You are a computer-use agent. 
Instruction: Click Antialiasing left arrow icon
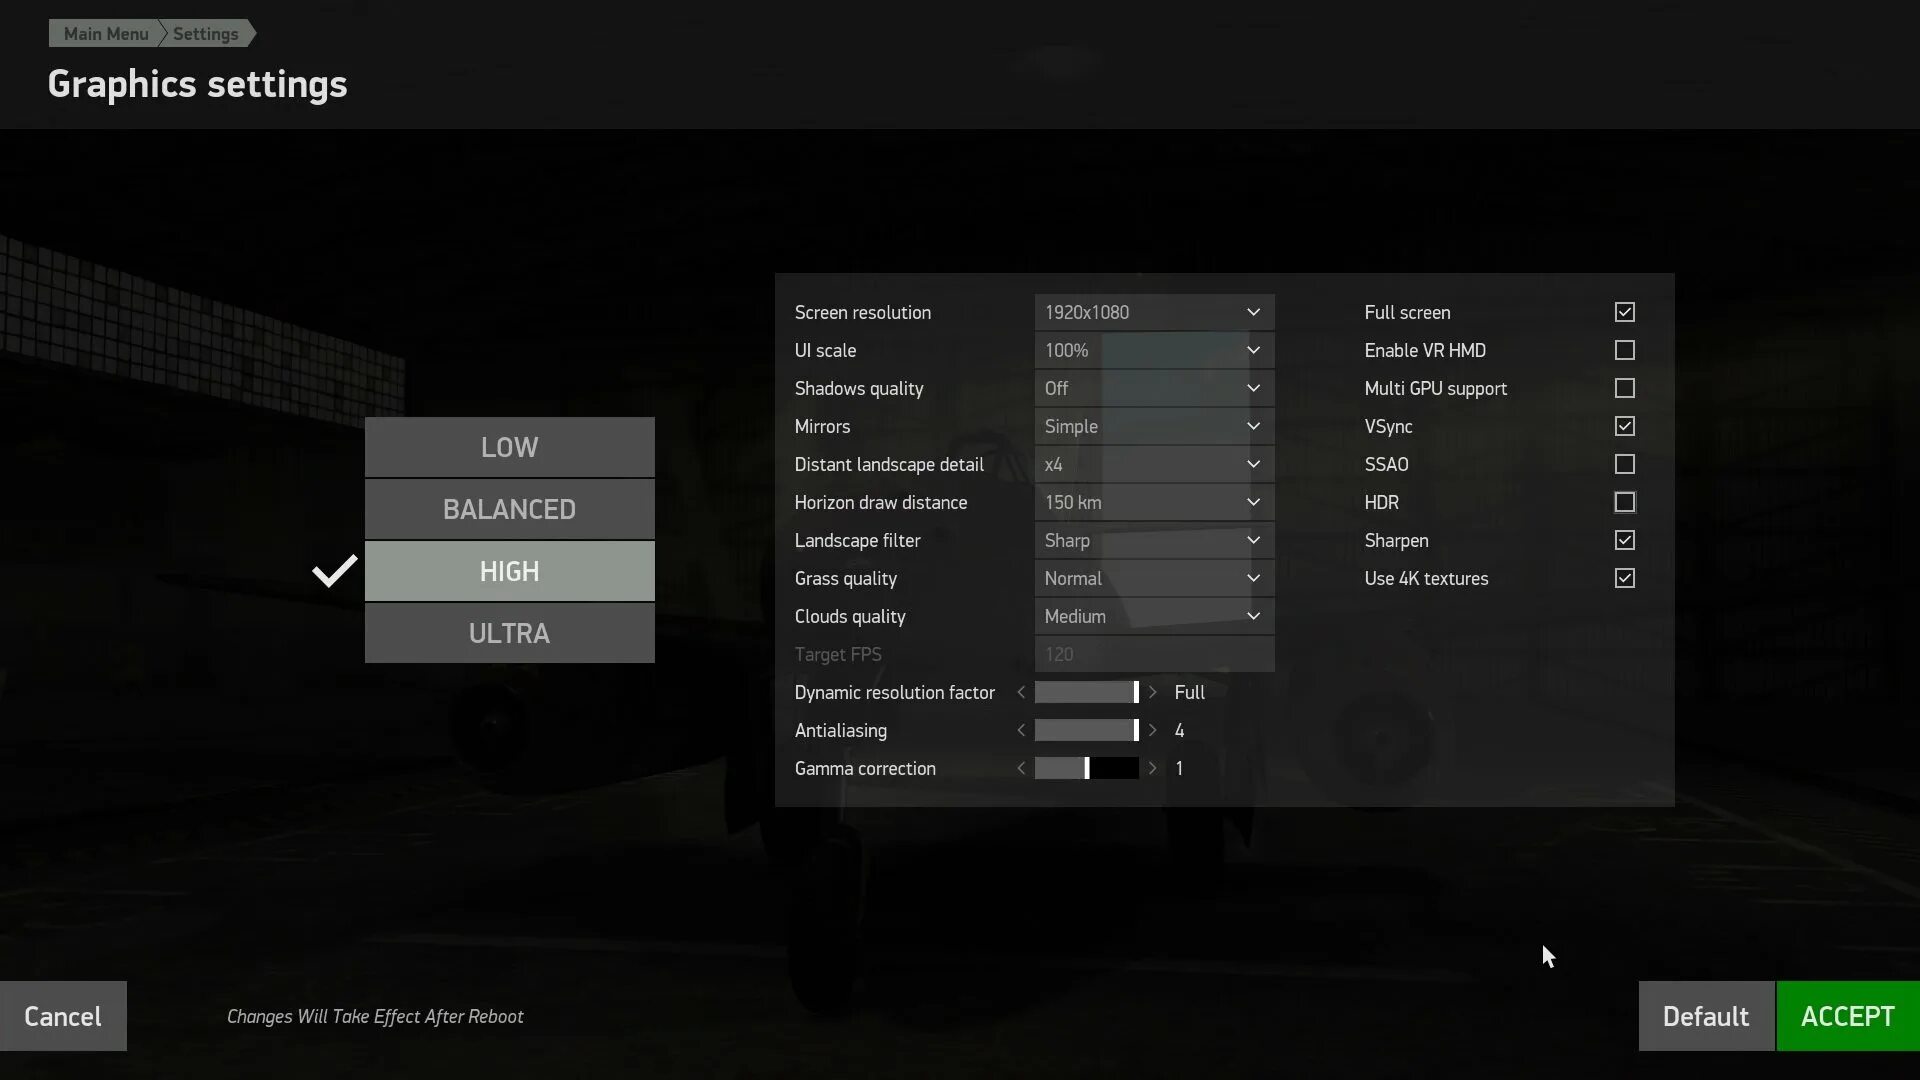tap(1021, 731)
